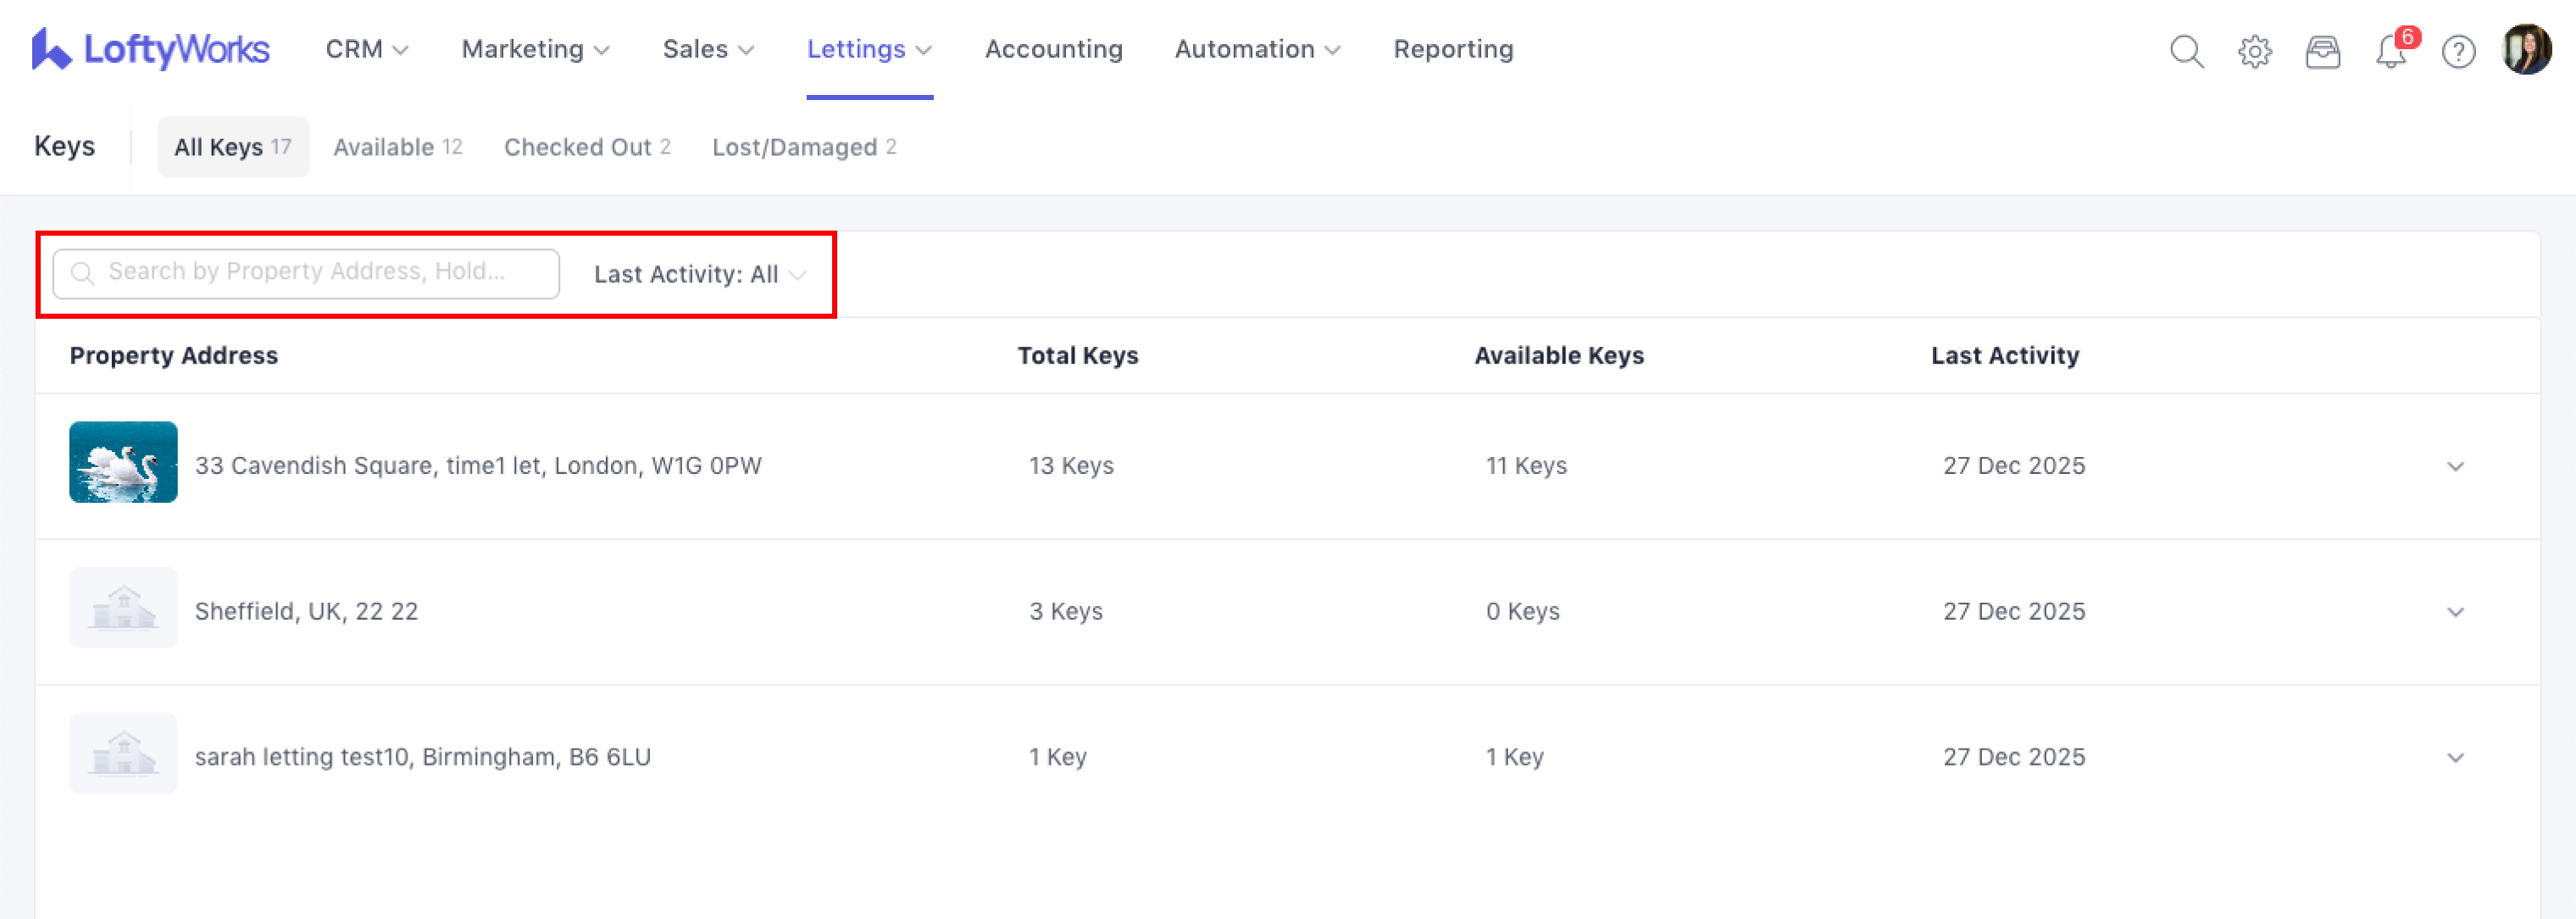Click the LoftyWorks logo

150,49
